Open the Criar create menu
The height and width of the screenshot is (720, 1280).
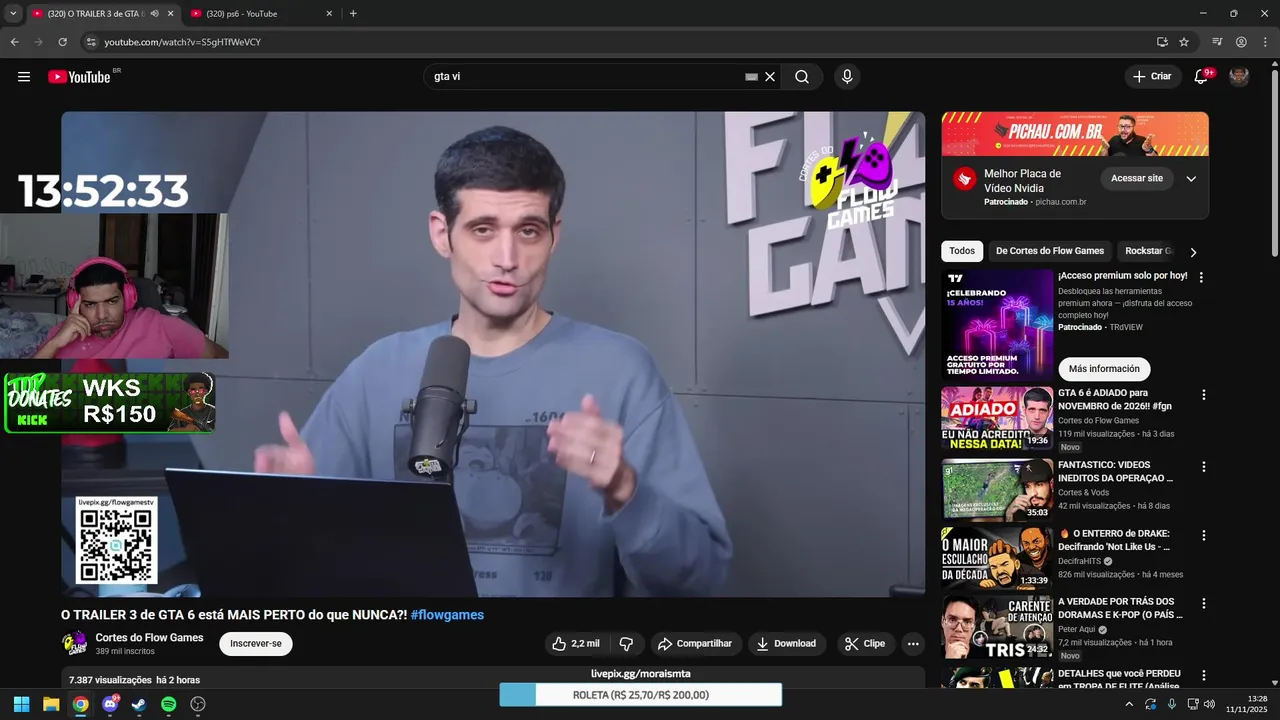tap(1152, 77)
